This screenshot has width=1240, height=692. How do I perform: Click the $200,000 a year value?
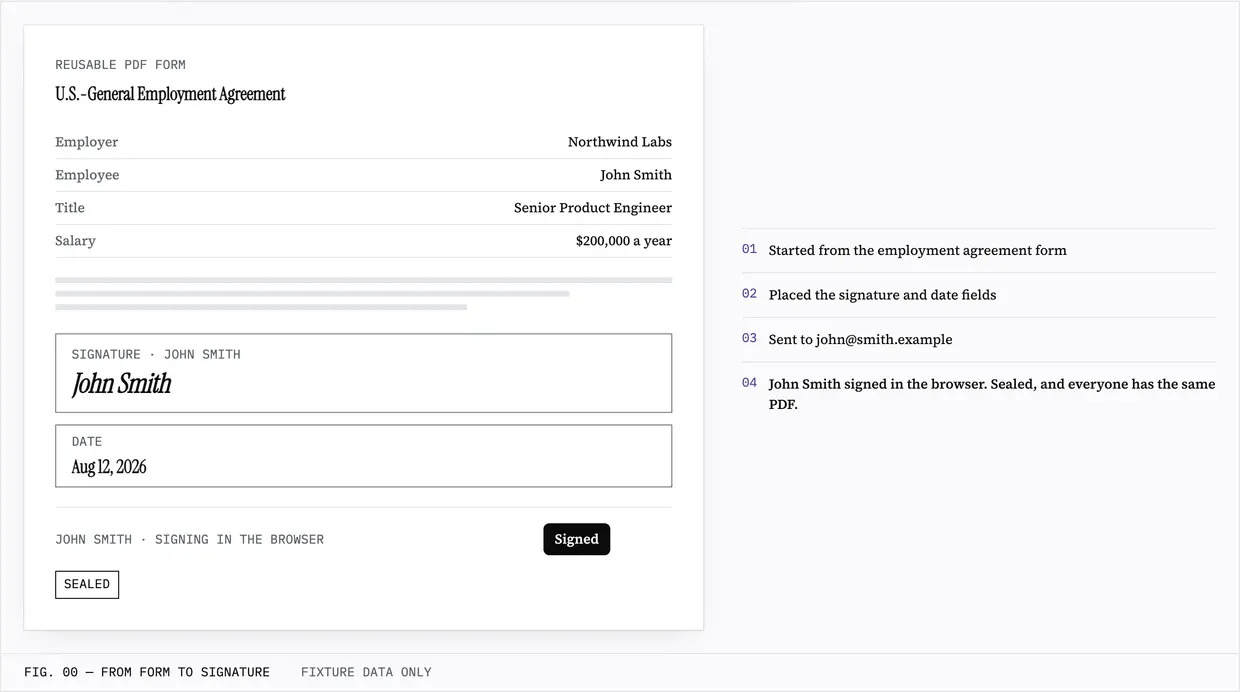click(624, 241)
